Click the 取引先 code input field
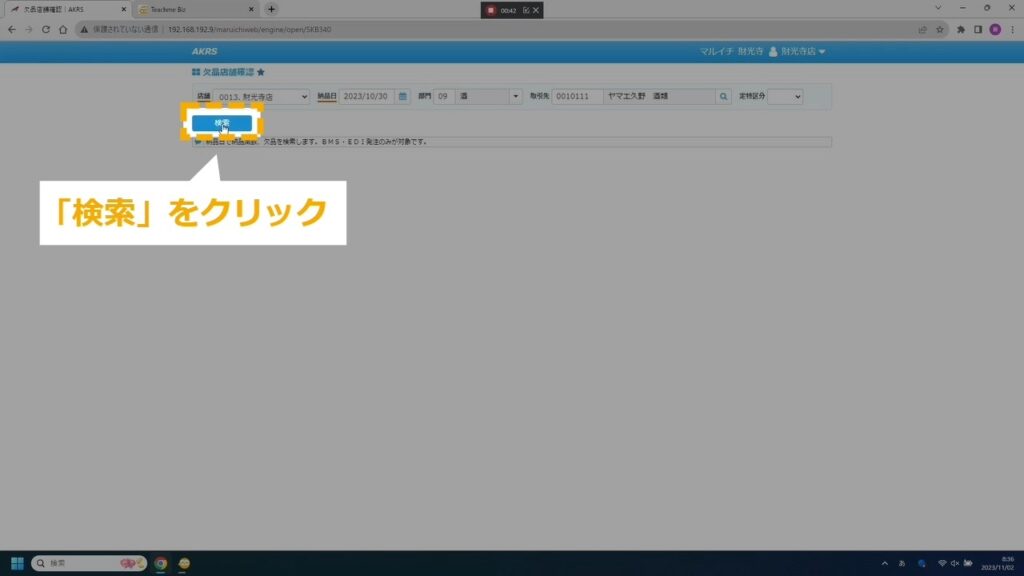The width and height of the screenshot is (1024, 576). (x=577, y=97)
